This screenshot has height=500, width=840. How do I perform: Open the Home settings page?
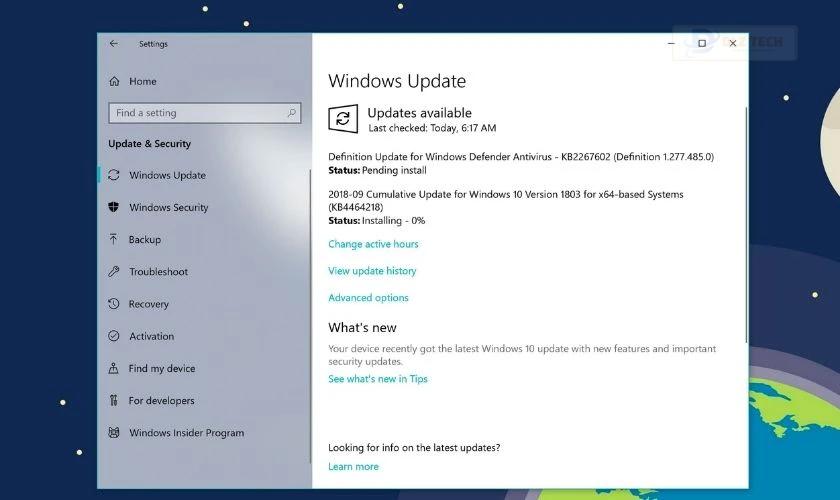pos(142,81)
